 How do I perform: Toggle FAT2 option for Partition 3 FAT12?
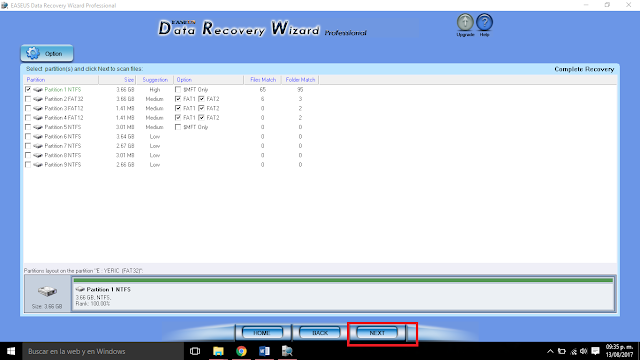coord(201,108)
